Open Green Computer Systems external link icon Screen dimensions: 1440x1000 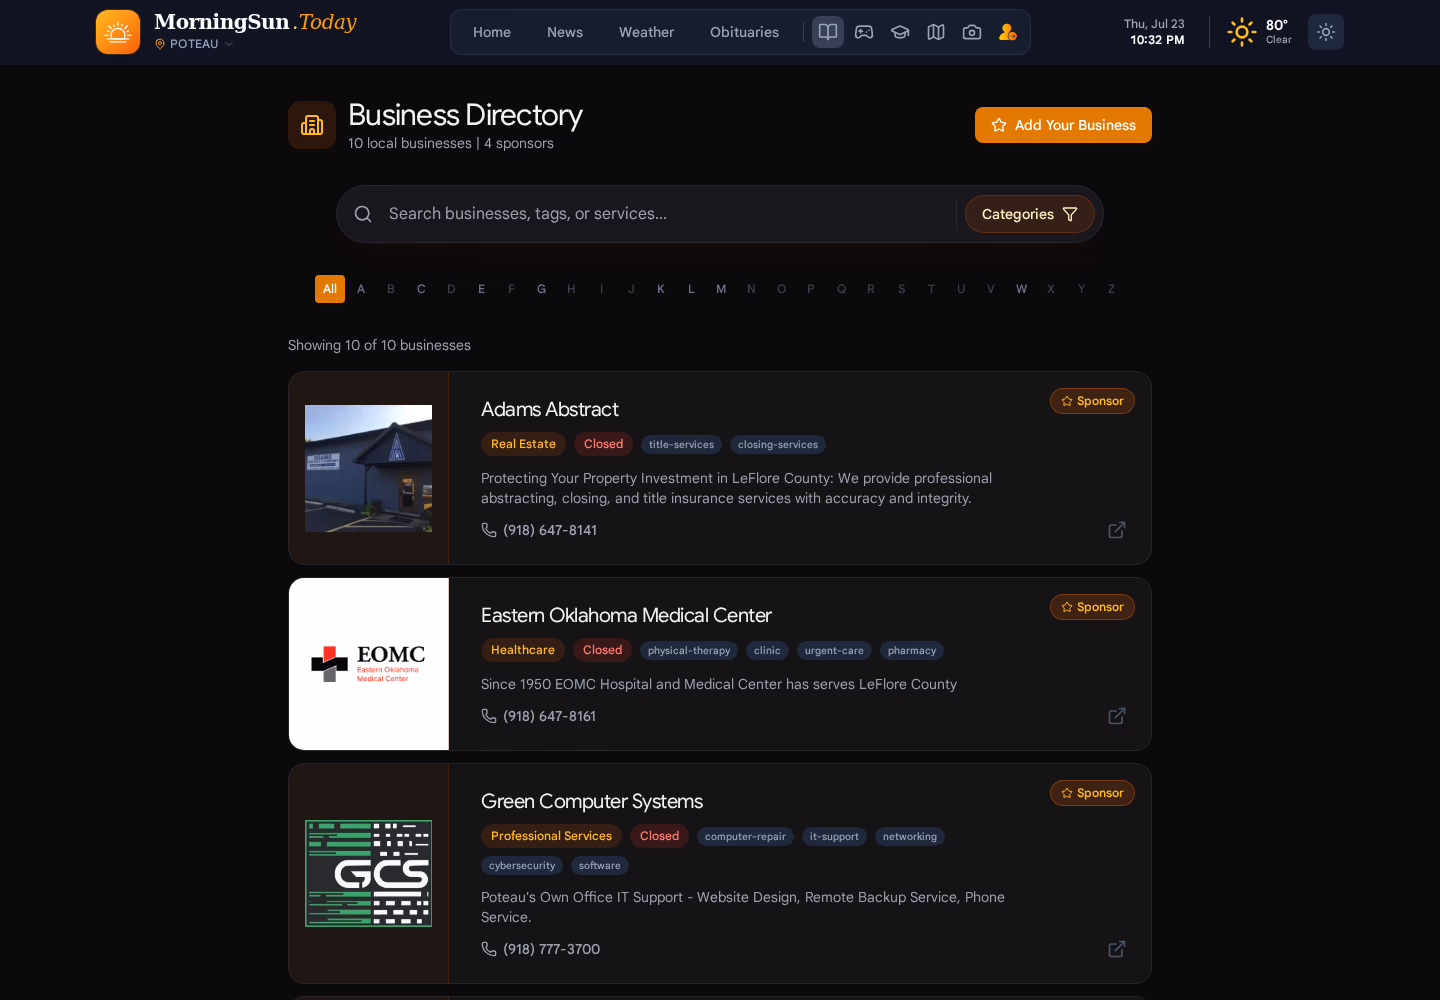[1117, 949]
